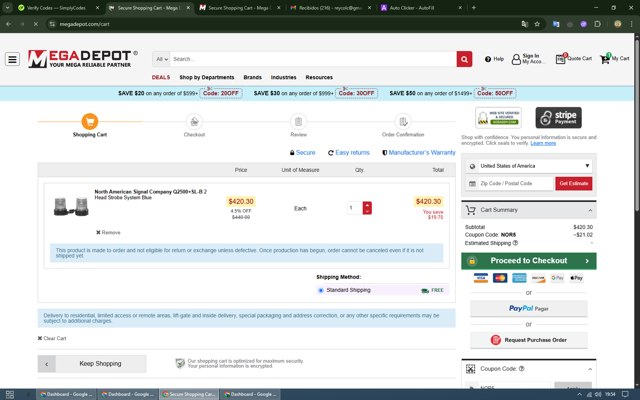Click Request Purchase Order button

coord(529,340)
